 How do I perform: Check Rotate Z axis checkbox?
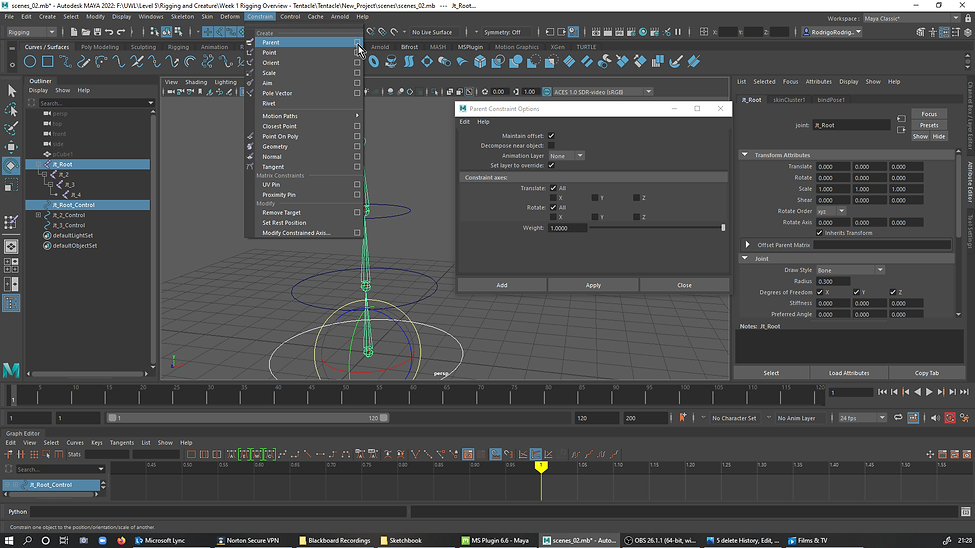637,217
